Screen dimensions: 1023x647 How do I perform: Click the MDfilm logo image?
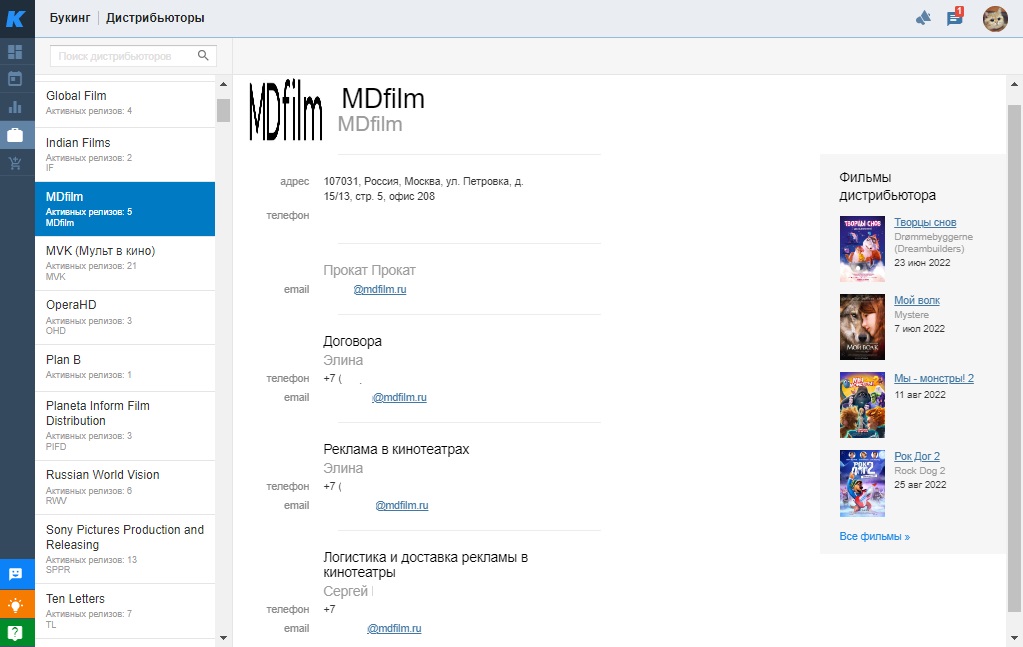[x=286, y=110]
